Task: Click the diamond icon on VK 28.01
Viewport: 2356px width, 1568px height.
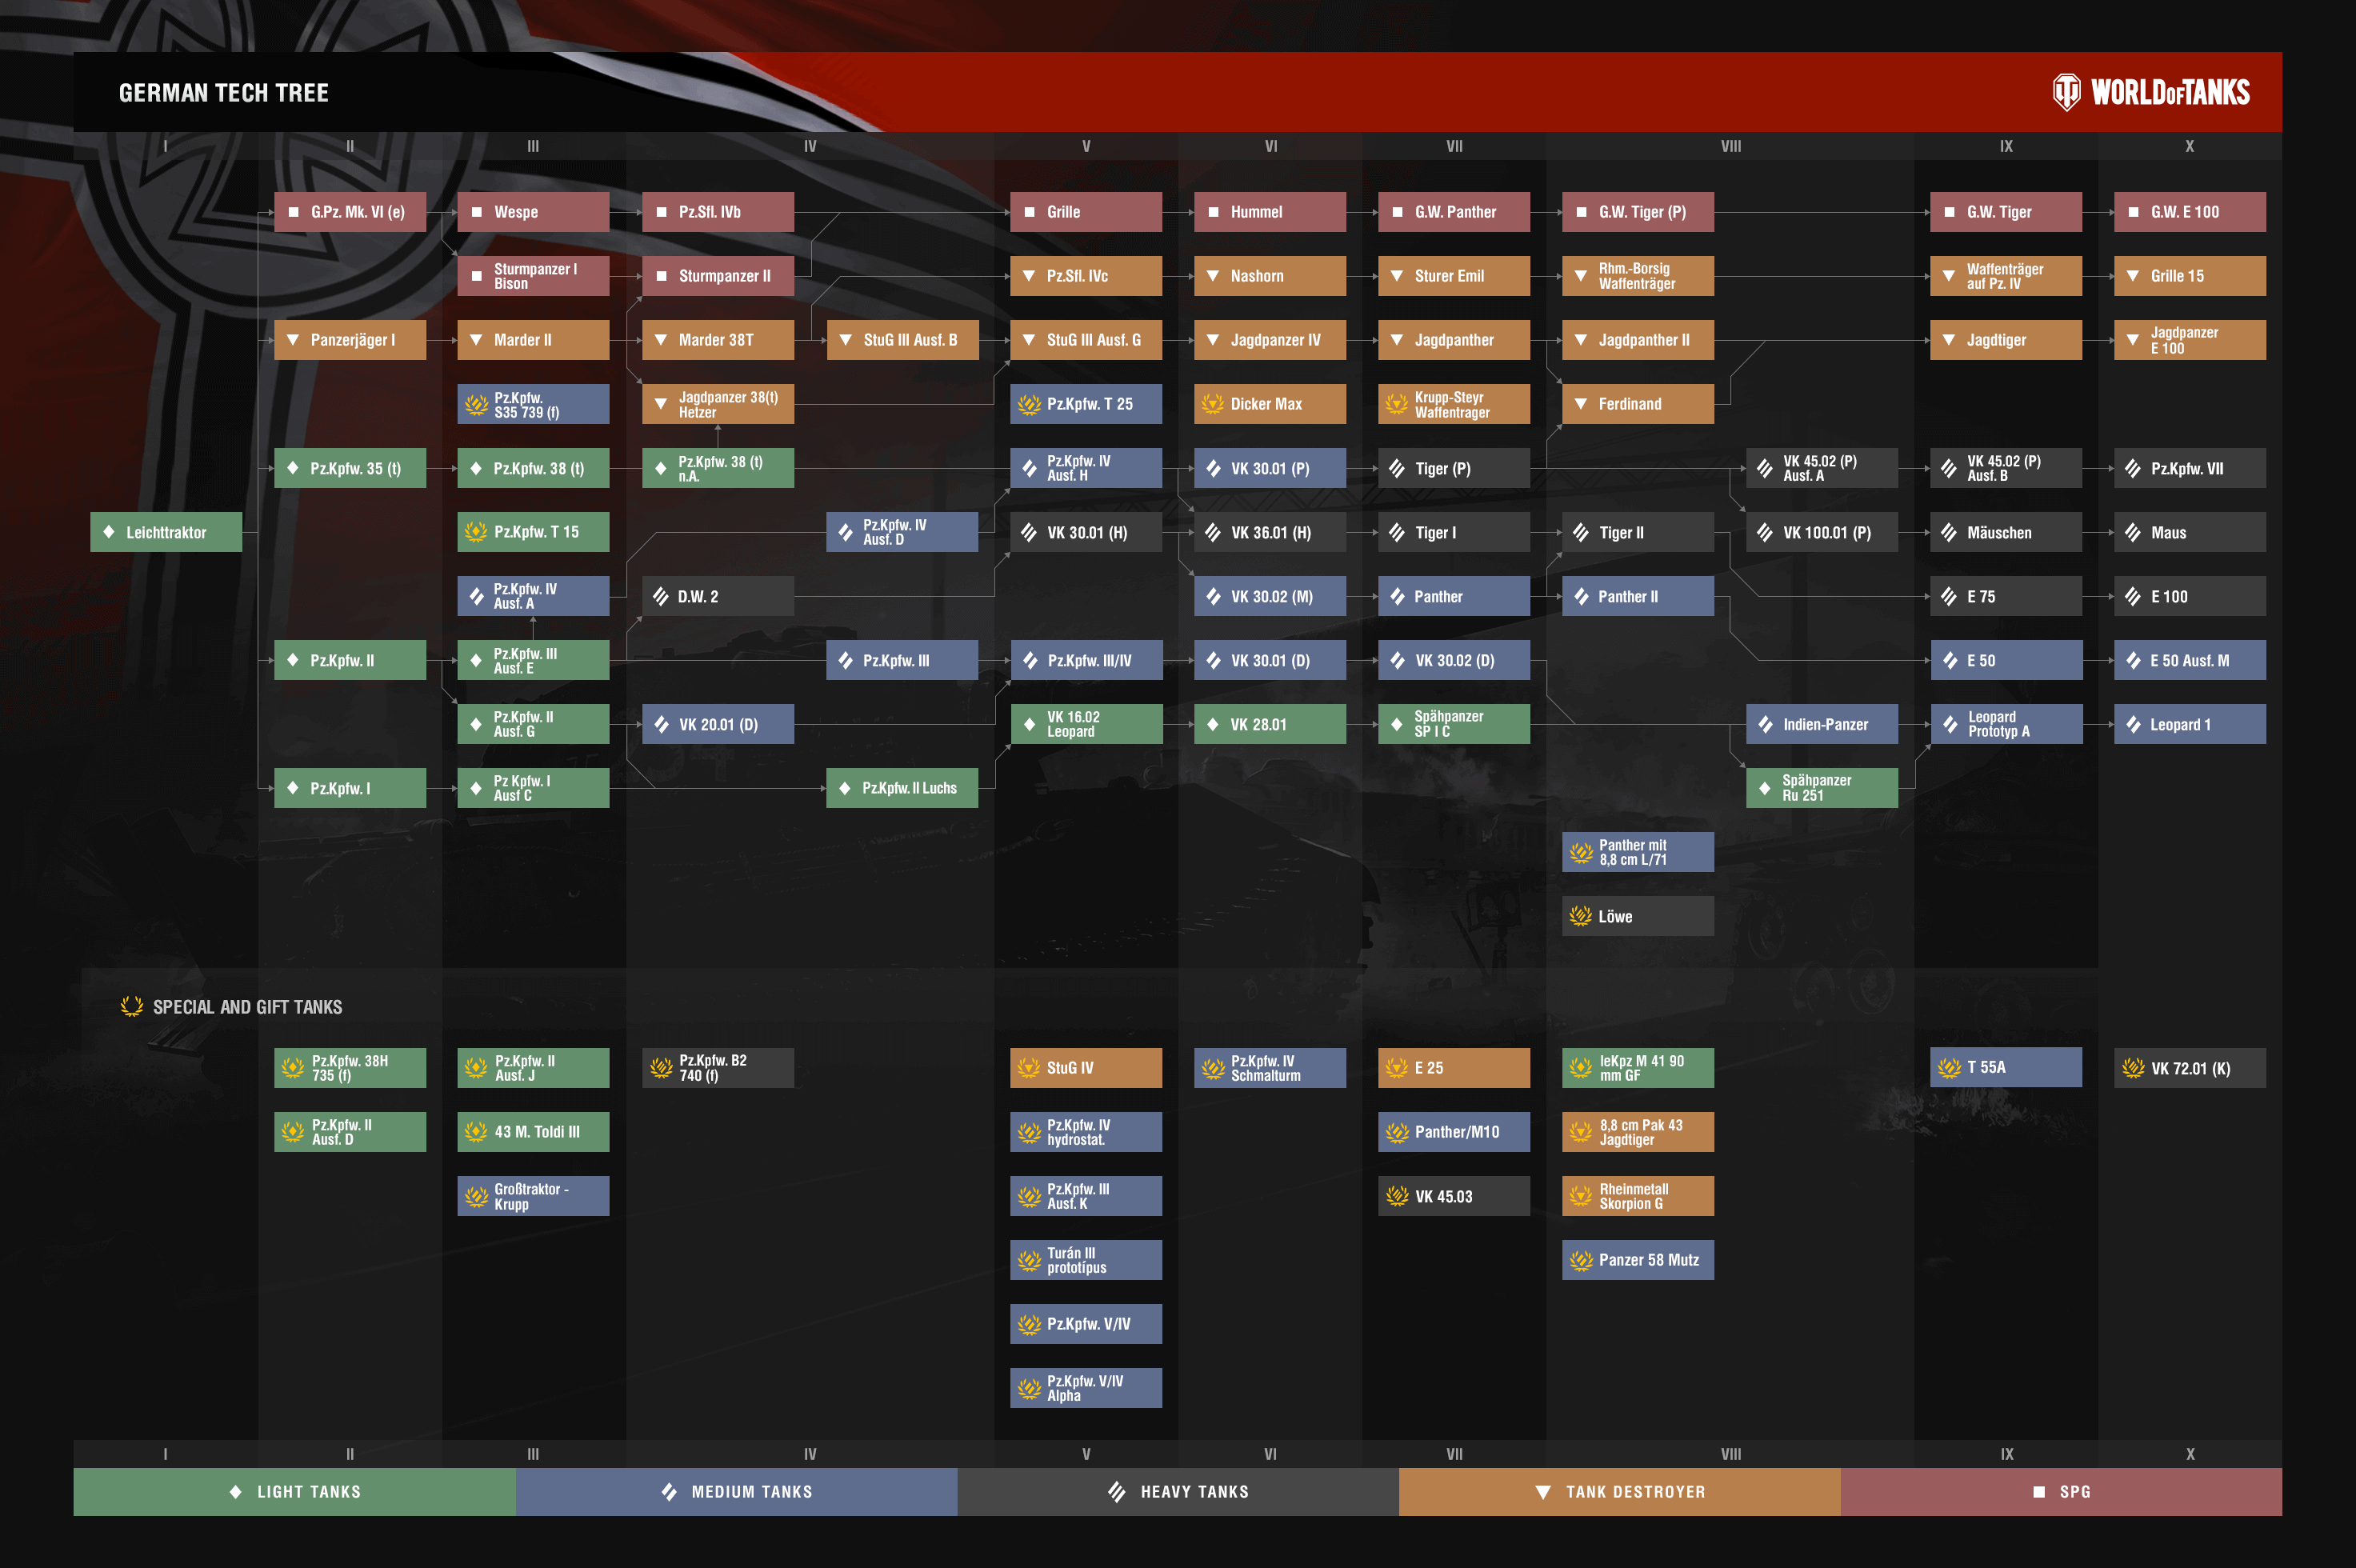Action: [1213, 724]
